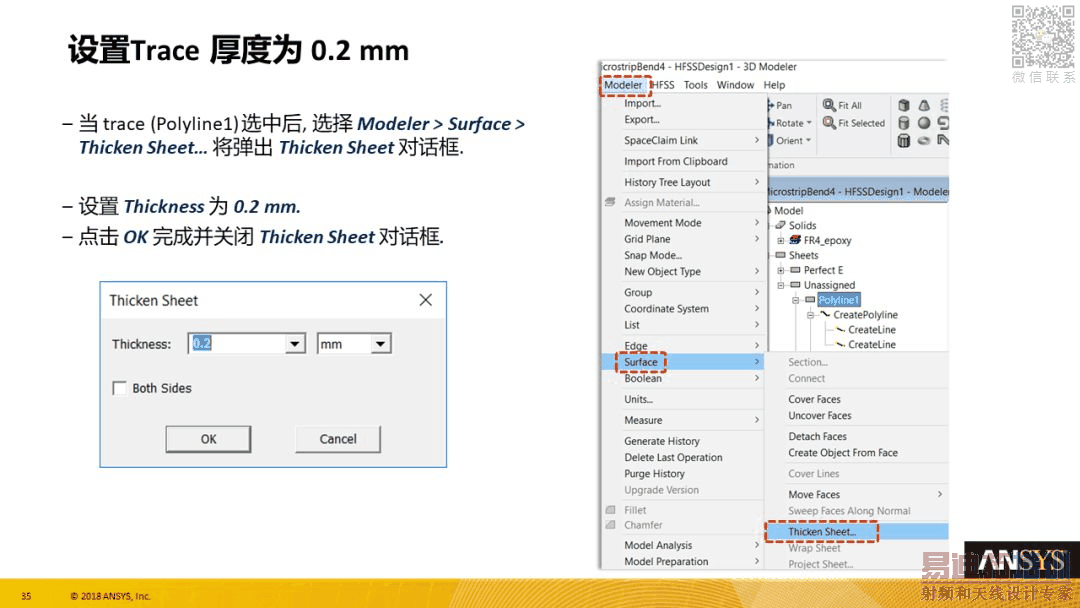Open the Rotate dropdown arrow

point(809,123)
